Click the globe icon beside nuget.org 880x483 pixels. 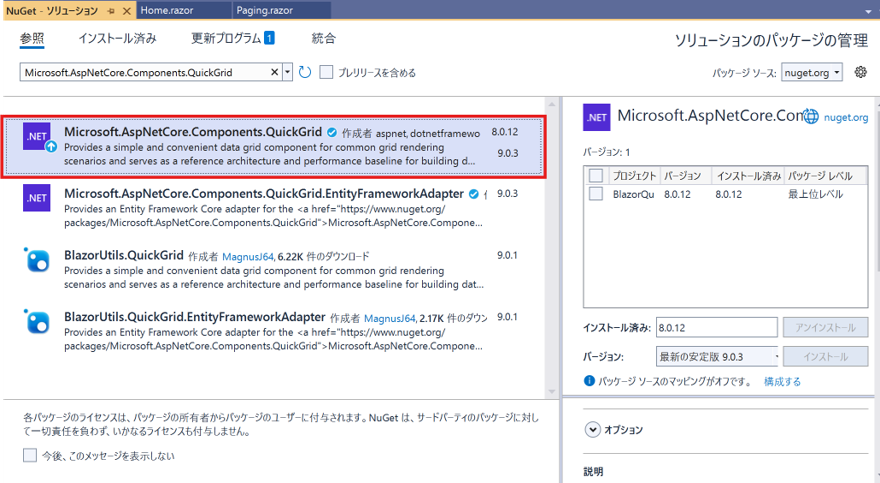[811, 117]
